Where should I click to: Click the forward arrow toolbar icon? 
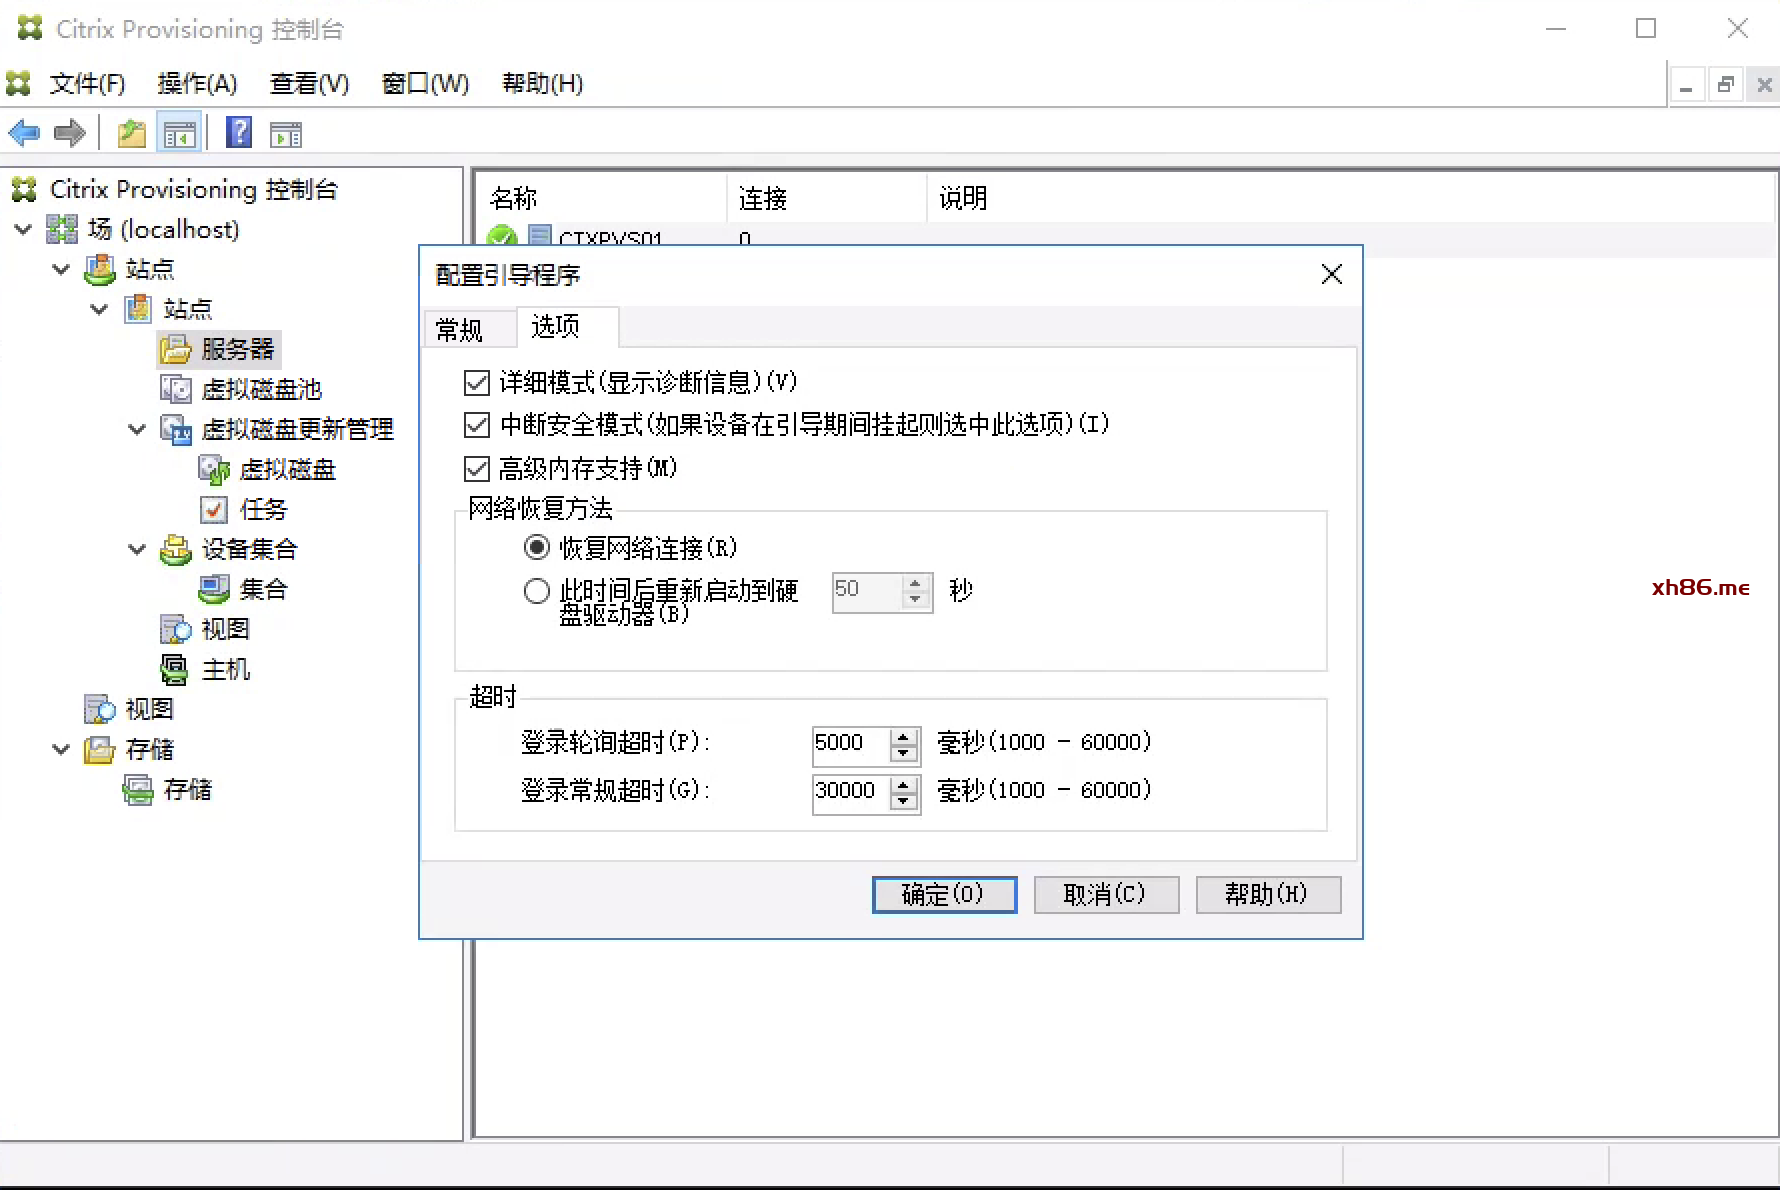point(69,133)
